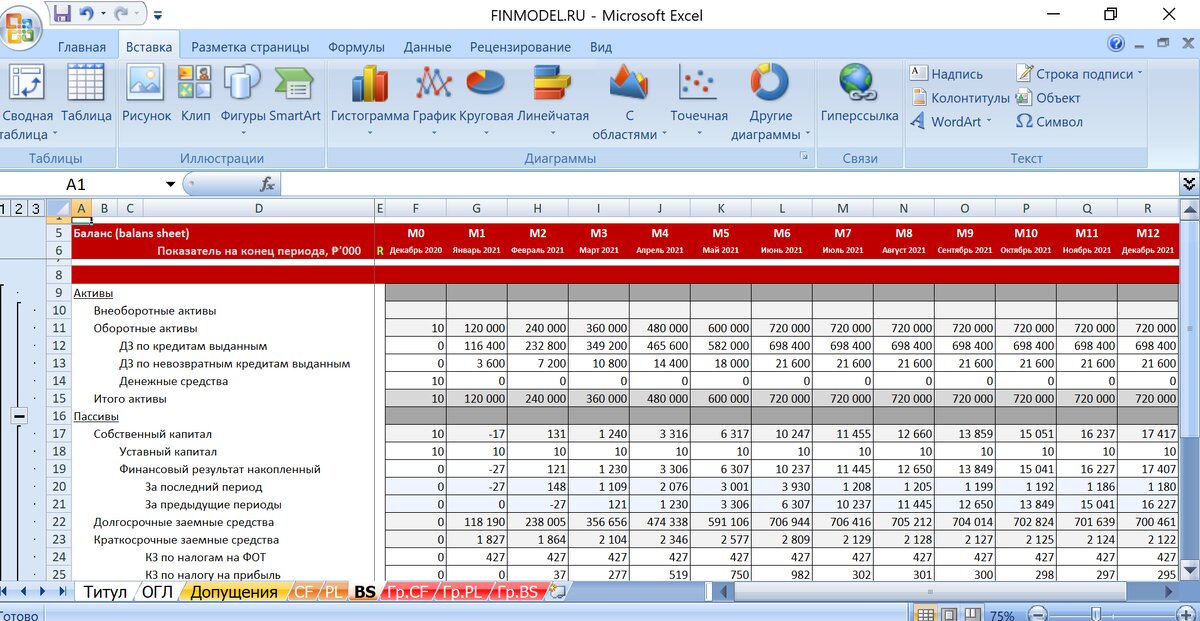Open Колонтитулы header and footer
Image resolution: width=1200 pixels, height=621 pixels.
[x=960, y=98]
